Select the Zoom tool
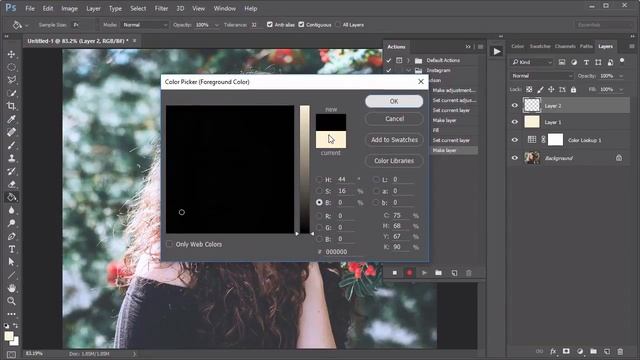The width and height of the screenshot is (640, 360). (11, 301)
